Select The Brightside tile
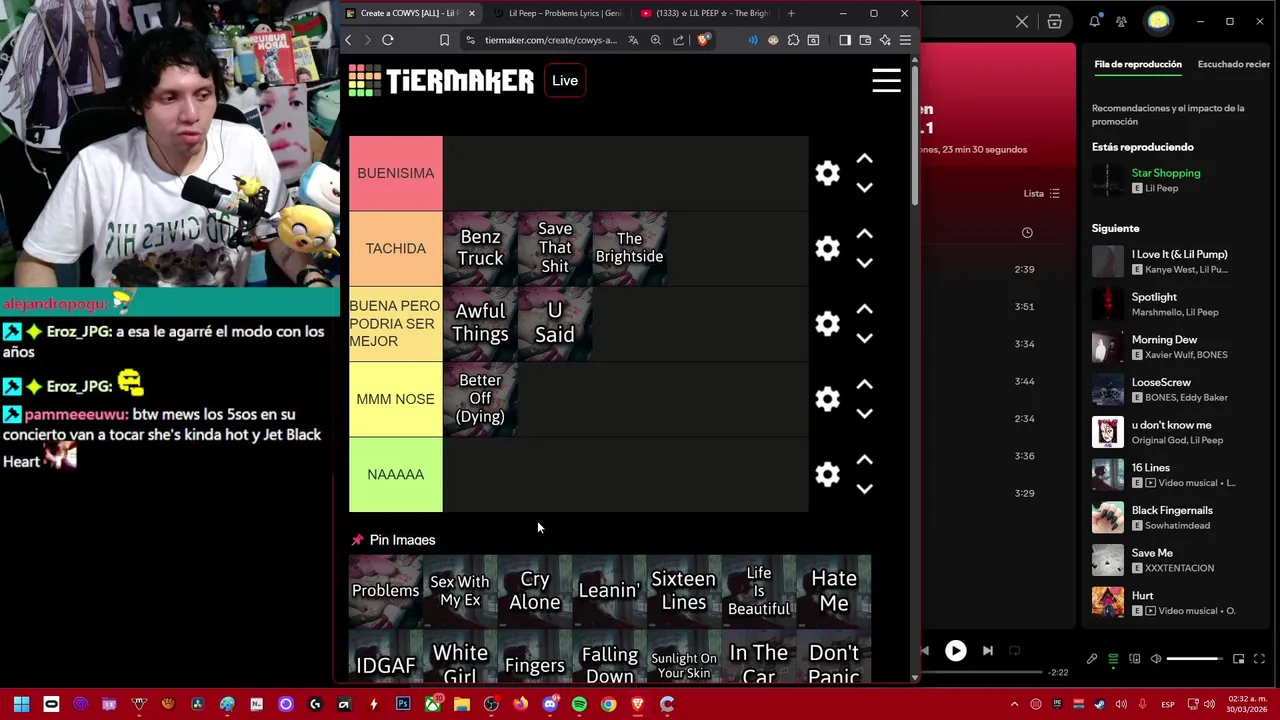This screenshot has width=1280, height=720. click(629, 248)
